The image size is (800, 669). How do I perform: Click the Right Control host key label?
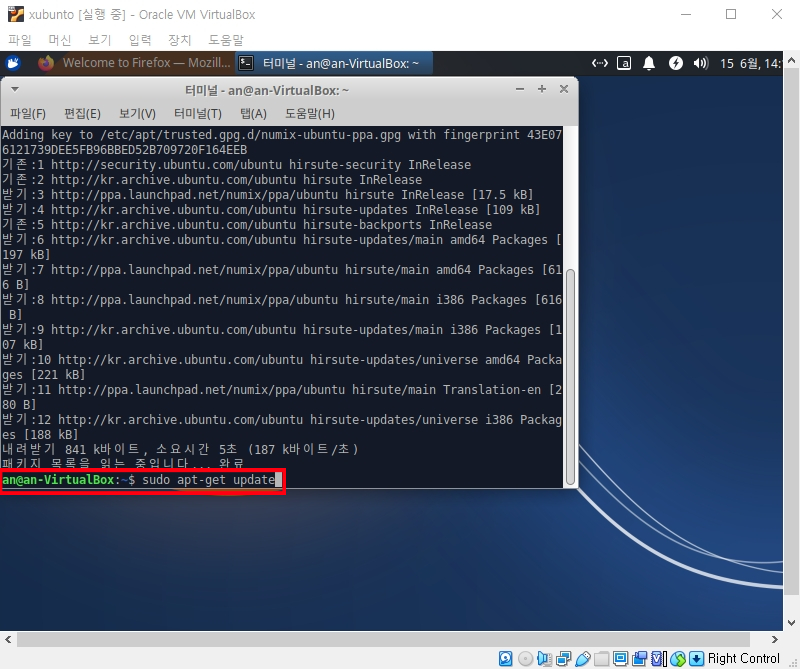743,658
